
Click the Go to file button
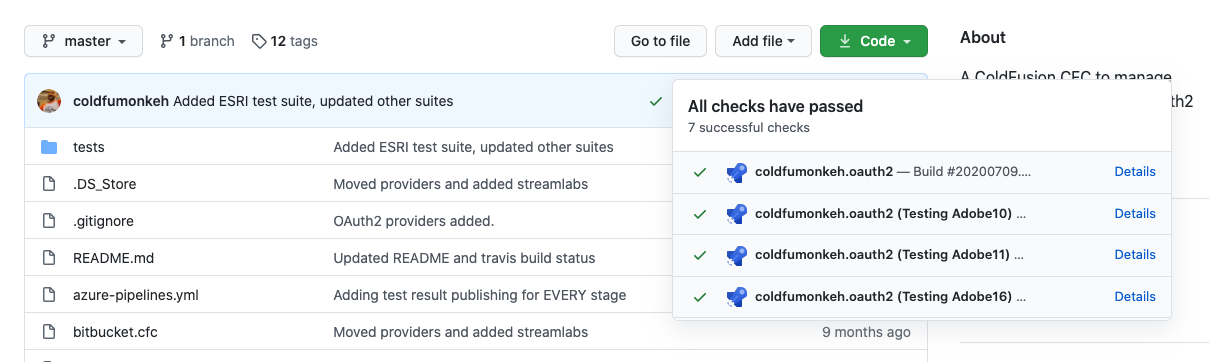click(660, 41)
